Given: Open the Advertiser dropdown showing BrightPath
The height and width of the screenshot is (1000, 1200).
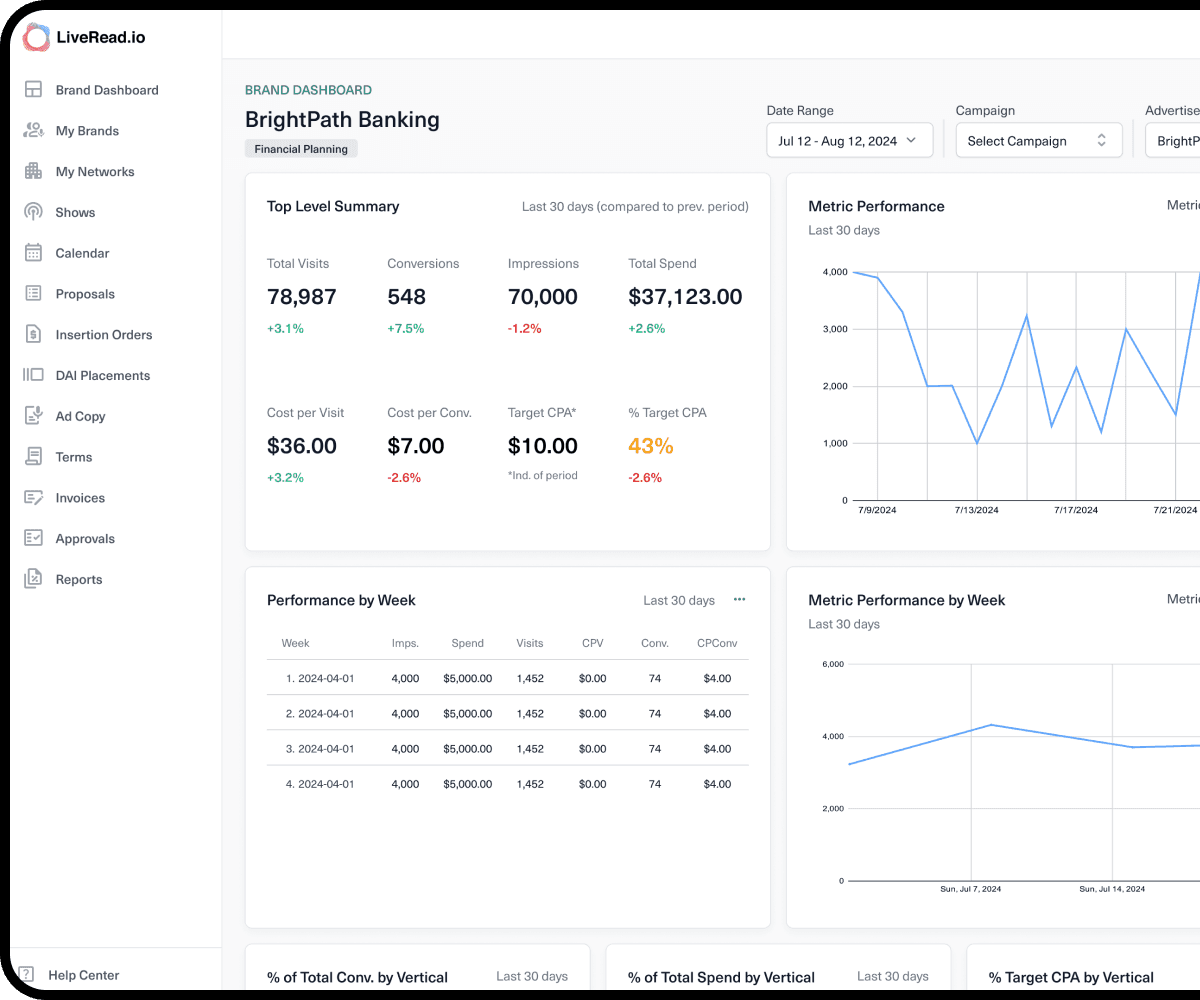Looking at the screenshot, I should (x=1173, y=141).
